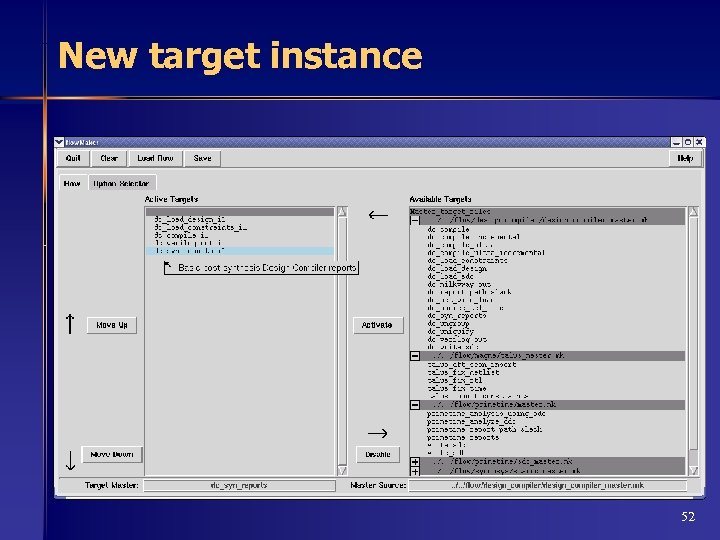Click the Activate button
Screen dimensions: 720x540
pyautogui.click(x=377, y=325)
